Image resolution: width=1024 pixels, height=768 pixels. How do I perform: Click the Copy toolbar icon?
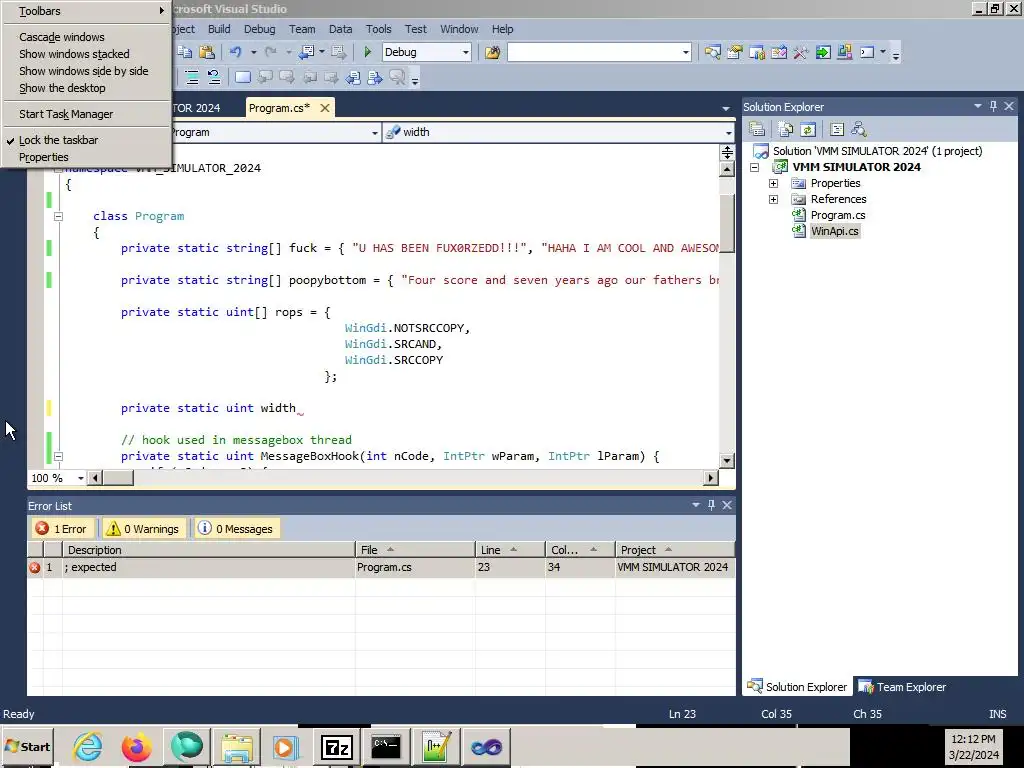click(185, 52)
